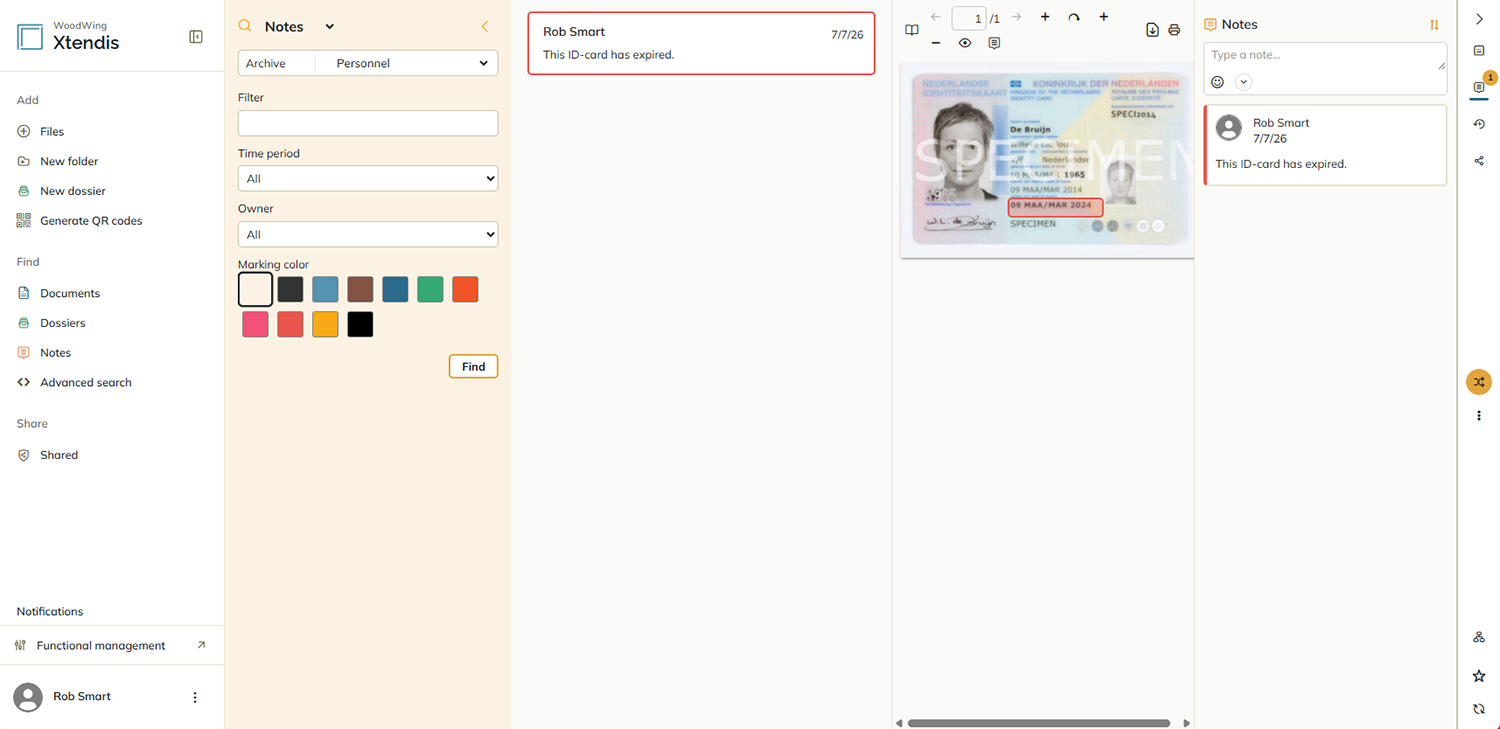Open Documents in the Find section

(59, 293)
